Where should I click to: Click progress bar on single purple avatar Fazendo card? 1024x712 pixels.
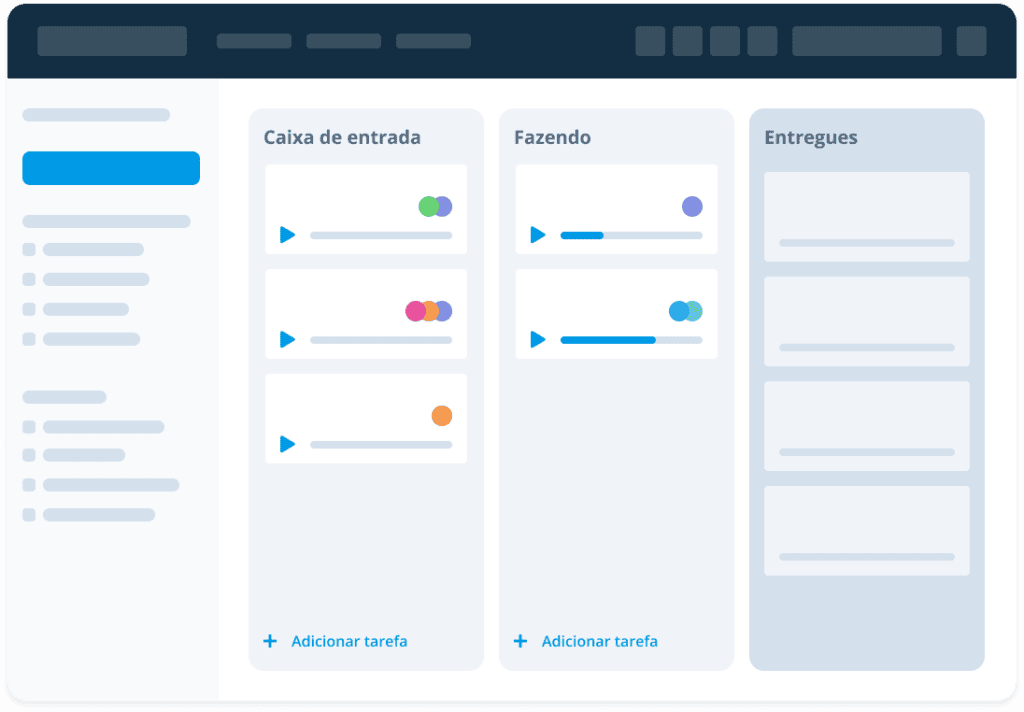(632, 235)
